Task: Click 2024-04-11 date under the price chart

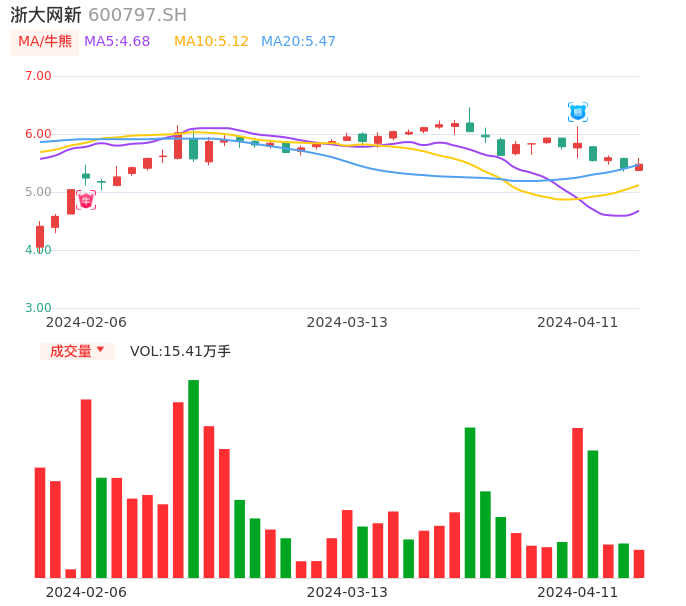Action: (578, 322)
